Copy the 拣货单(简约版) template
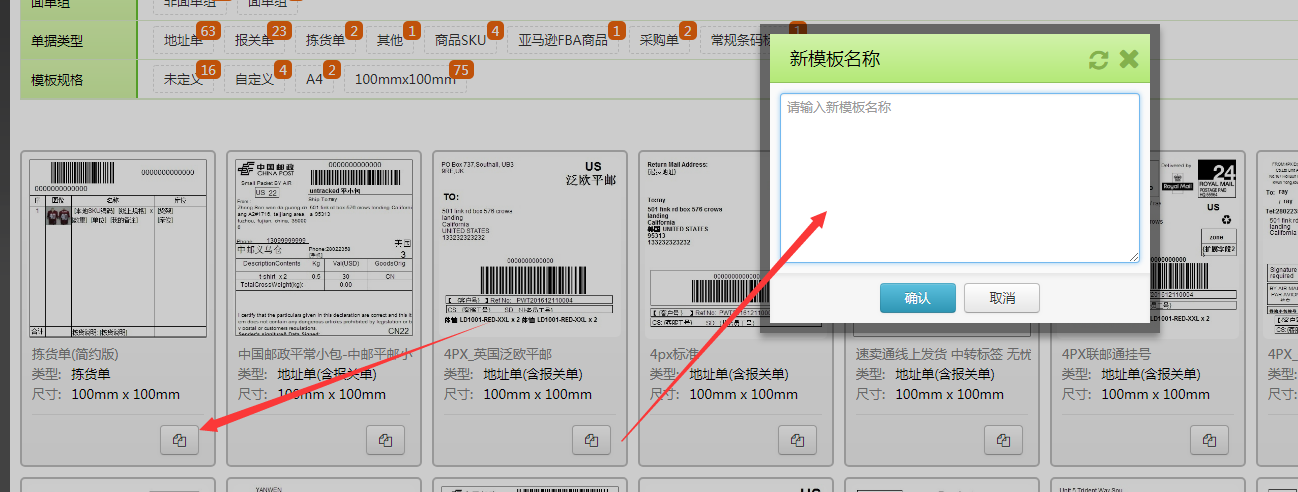 pyautogui.click(x=179, y=440)
